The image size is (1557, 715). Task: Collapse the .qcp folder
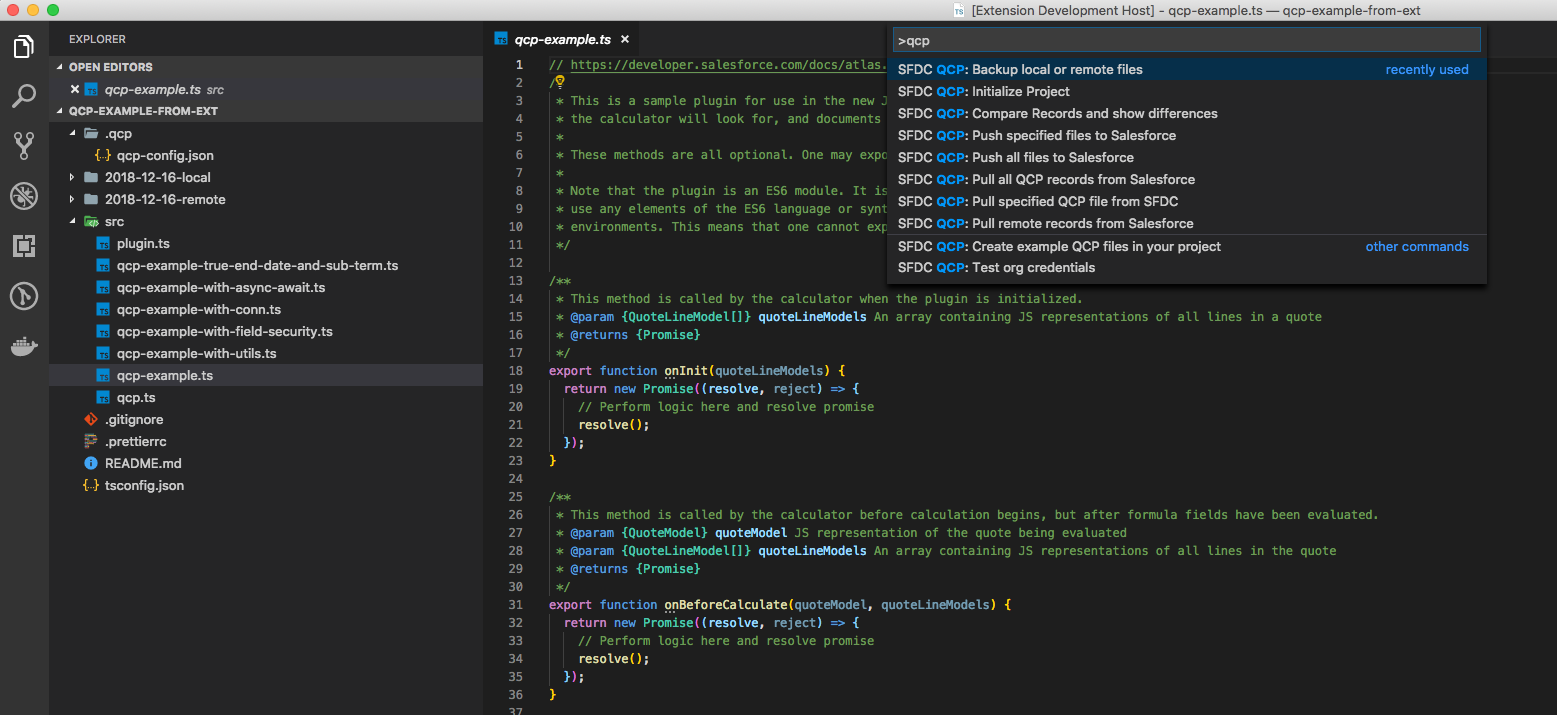point(118,133)
